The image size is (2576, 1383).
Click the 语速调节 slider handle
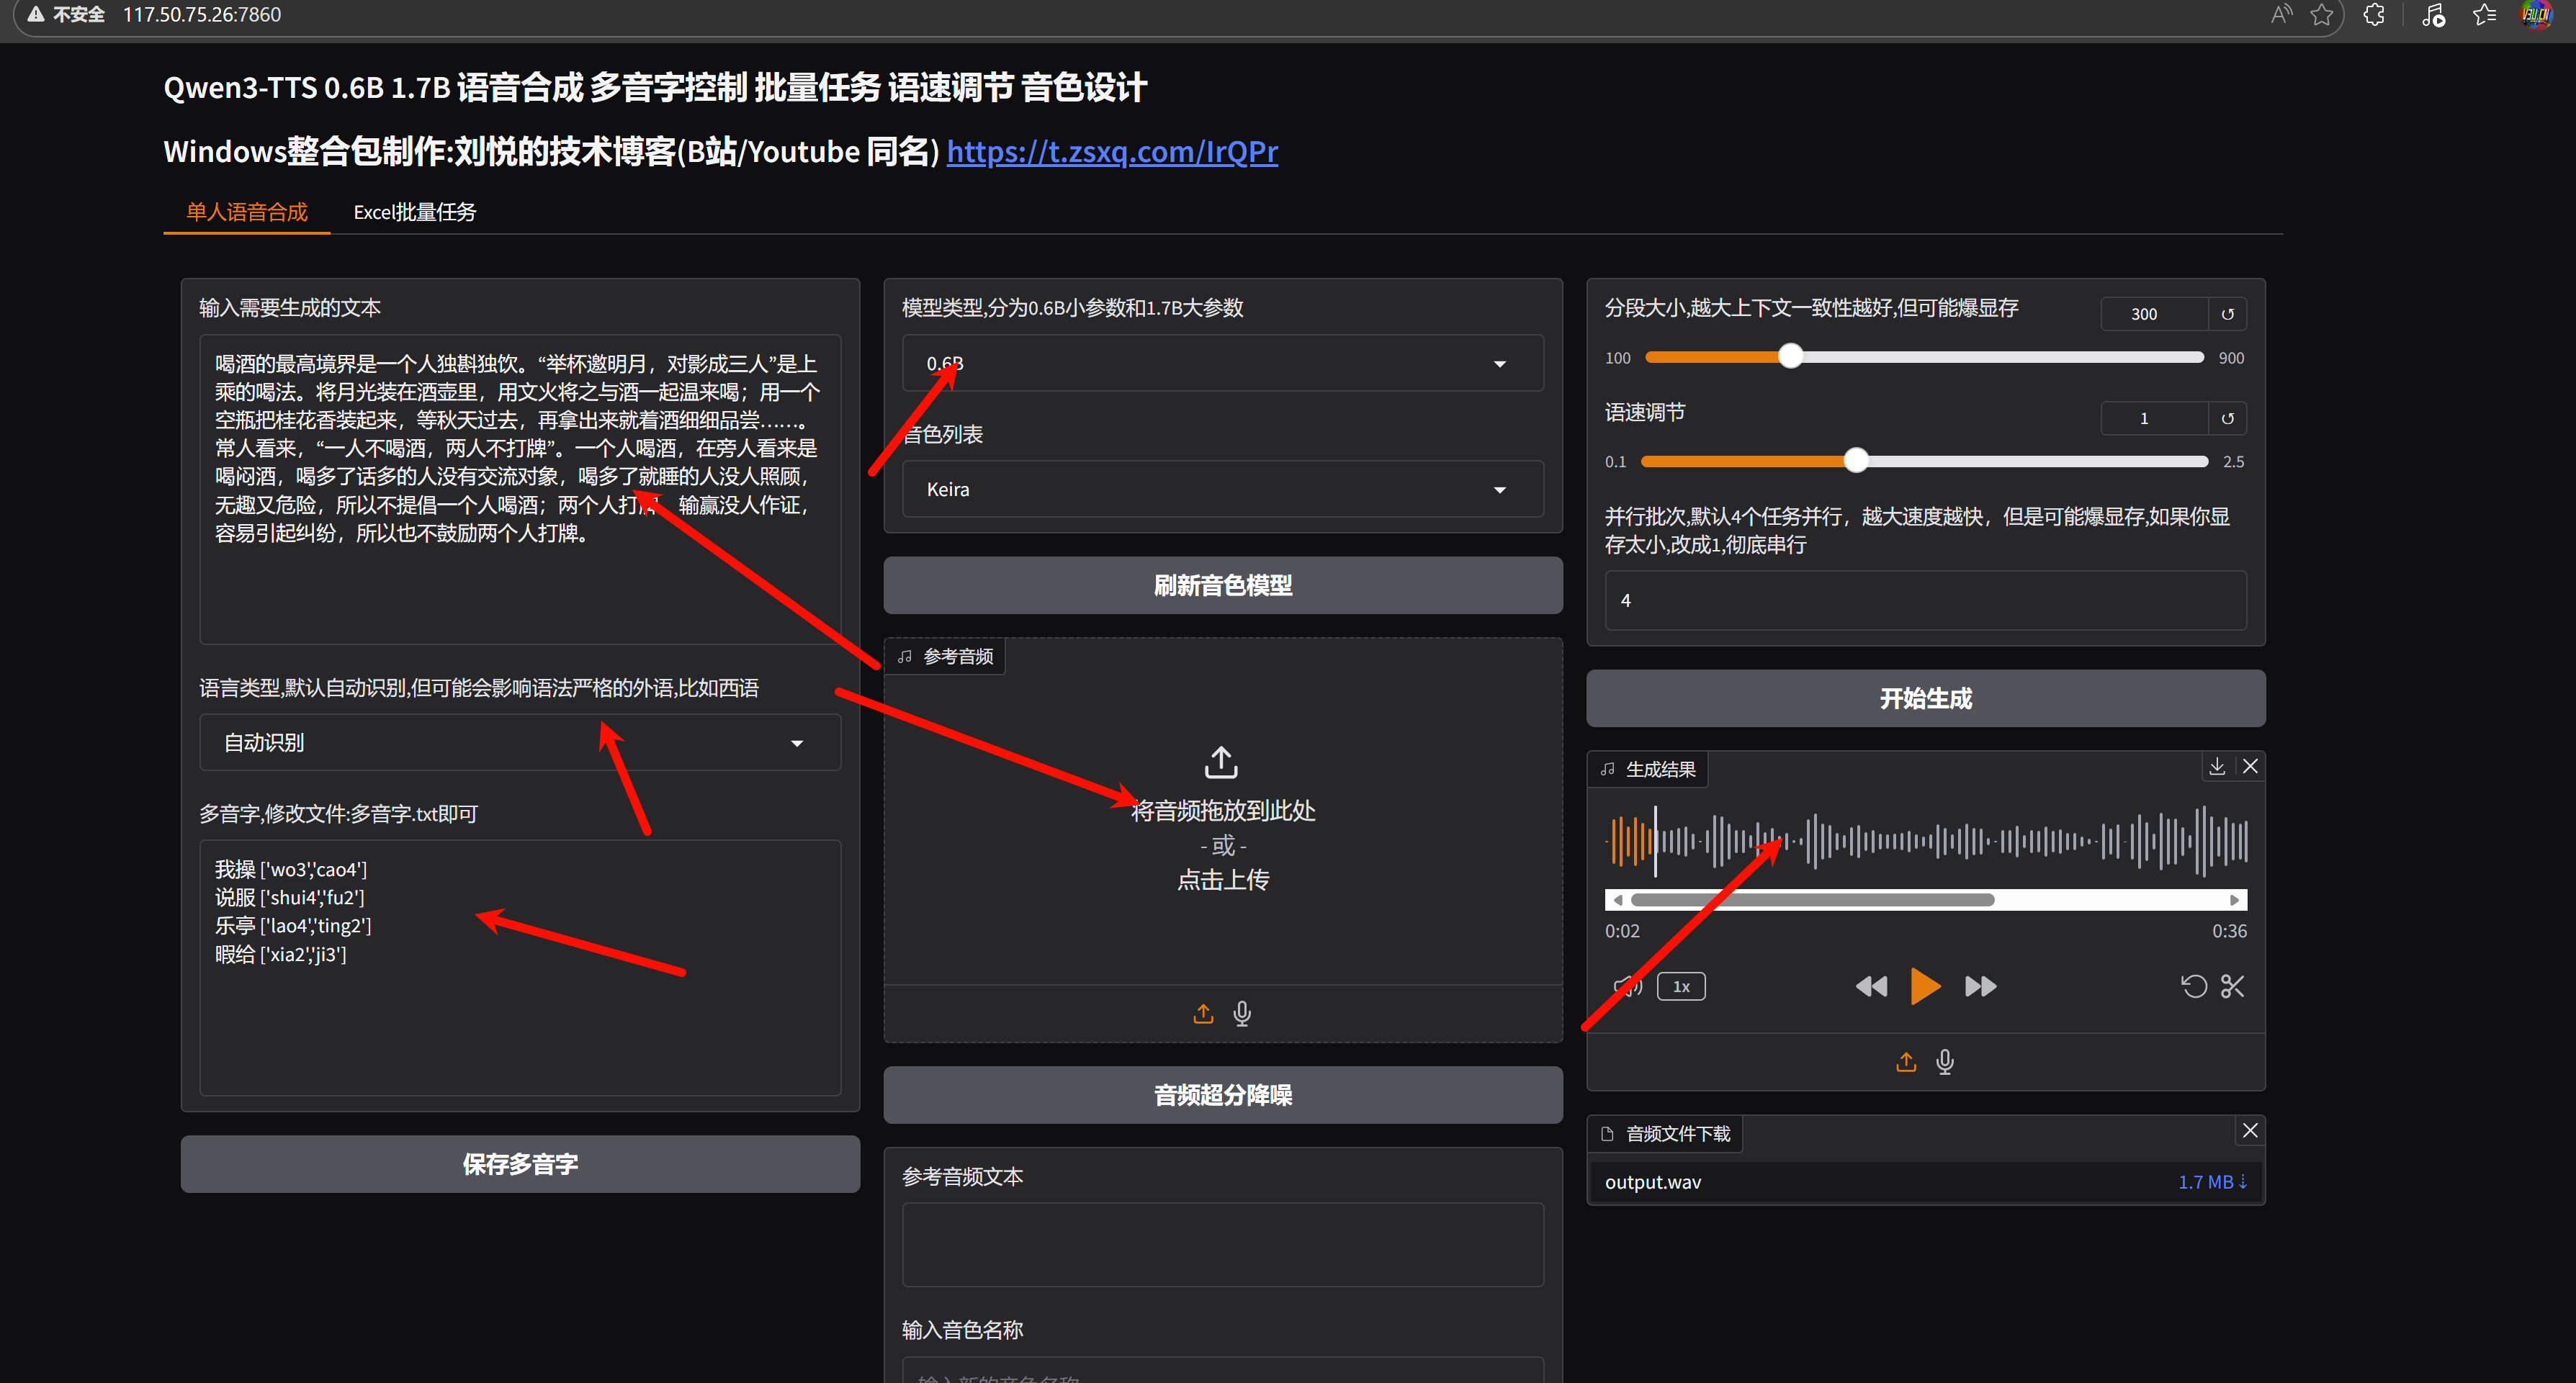pos(1856,460)
